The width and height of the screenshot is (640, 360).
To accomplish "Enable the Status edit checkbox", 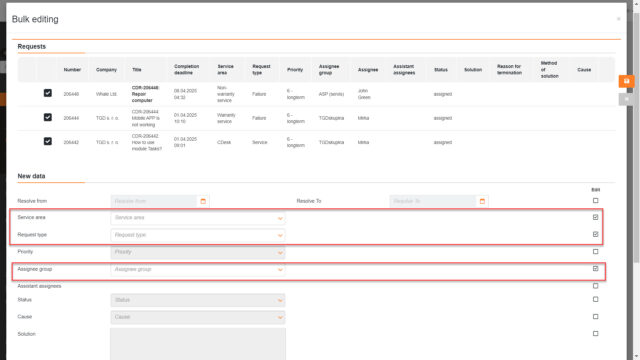I will (596, 299).
